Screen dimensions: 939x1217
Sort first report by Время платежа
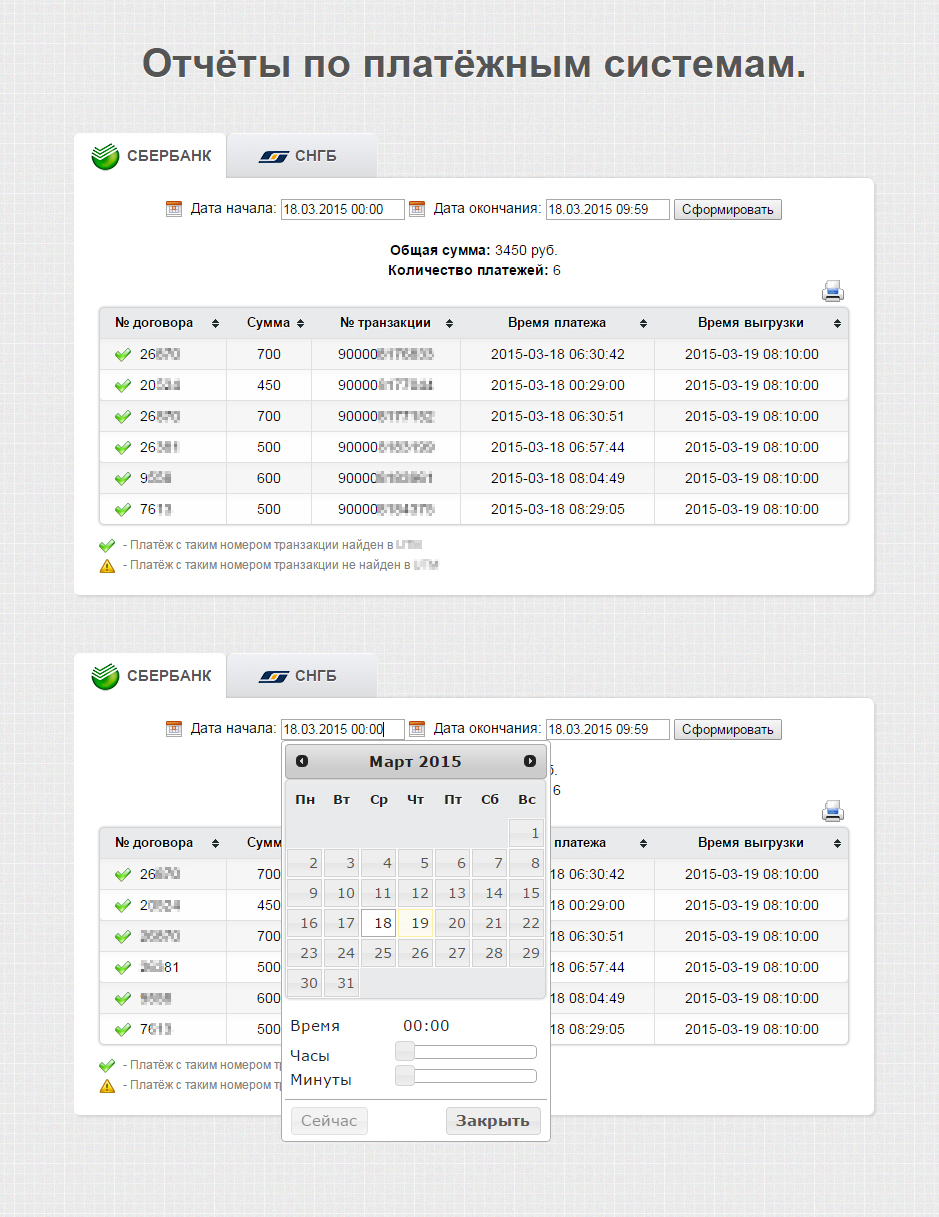558,323
